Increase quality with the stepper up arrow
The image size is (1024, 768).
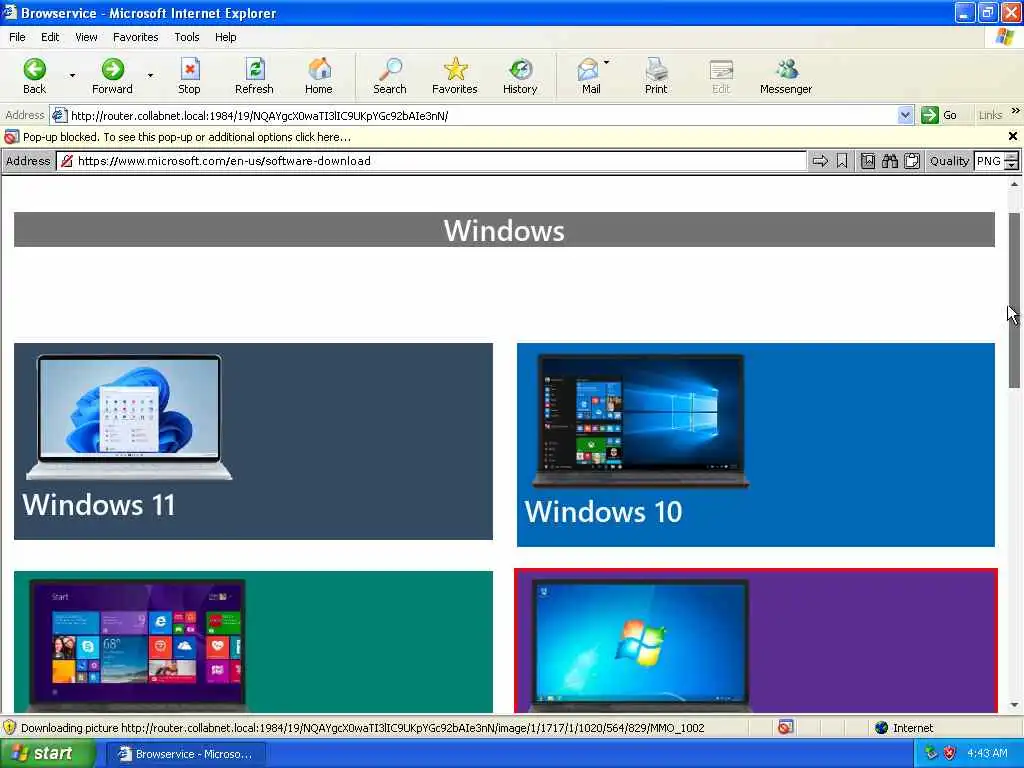[x=1012, y=157]
